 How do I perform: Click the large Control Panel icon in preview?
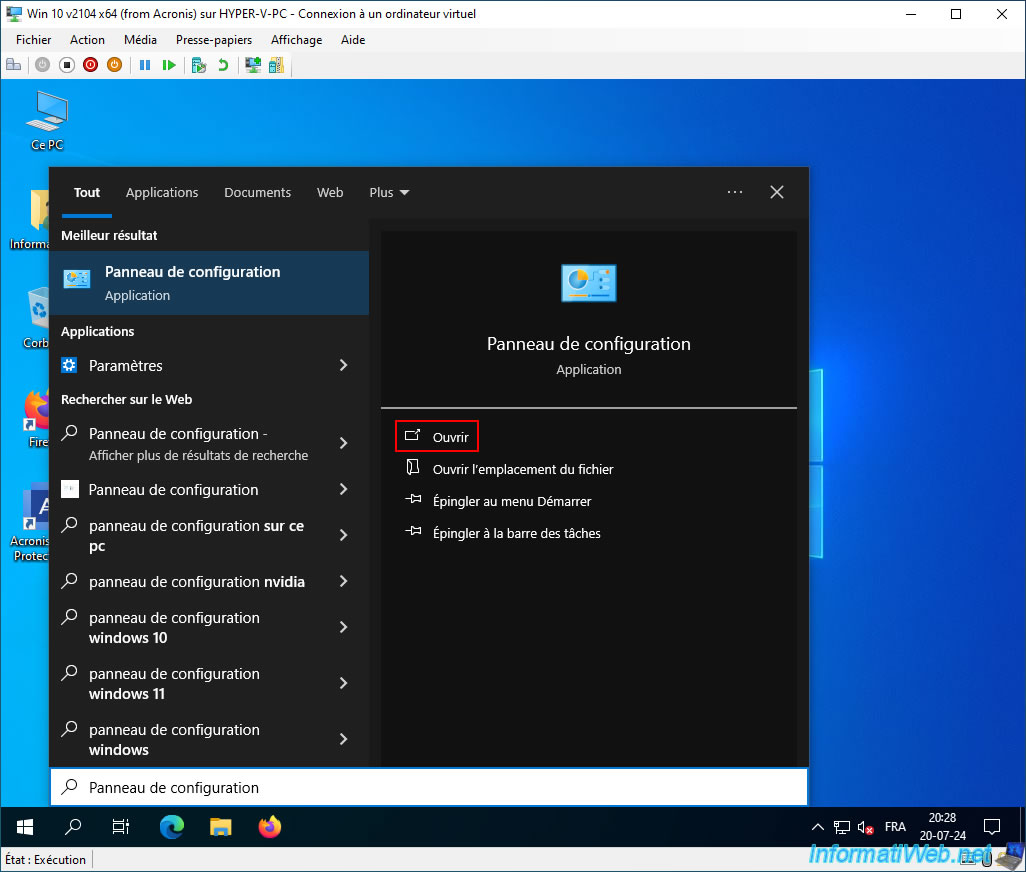click(589, 283)
